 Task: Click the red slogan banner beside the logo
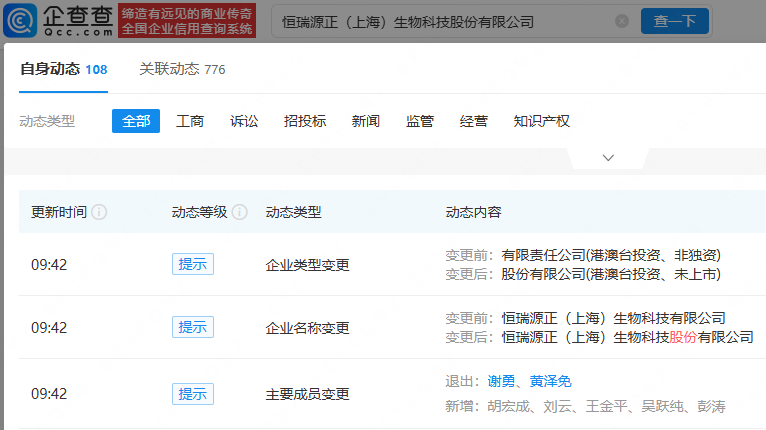click(x=187, y=21)
